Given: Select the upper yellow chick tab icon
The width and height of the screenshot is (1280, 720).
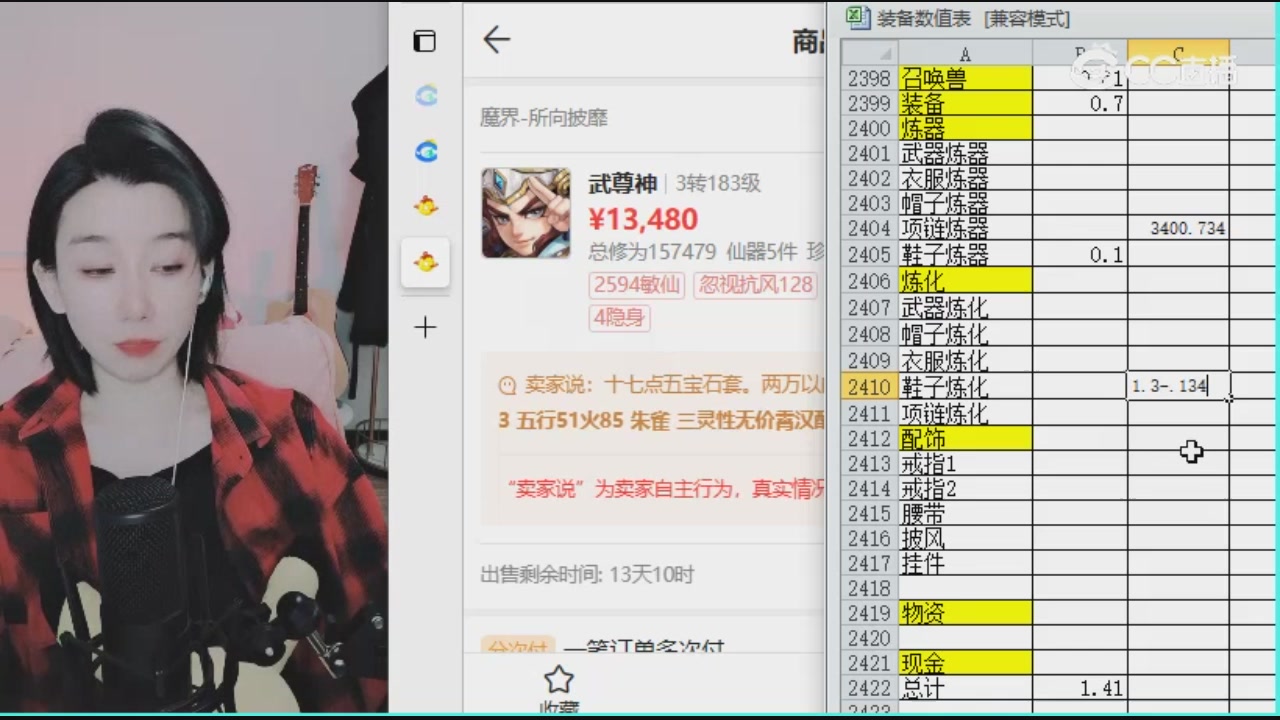Looking at the screenshot, I should (x=426, y=207).
